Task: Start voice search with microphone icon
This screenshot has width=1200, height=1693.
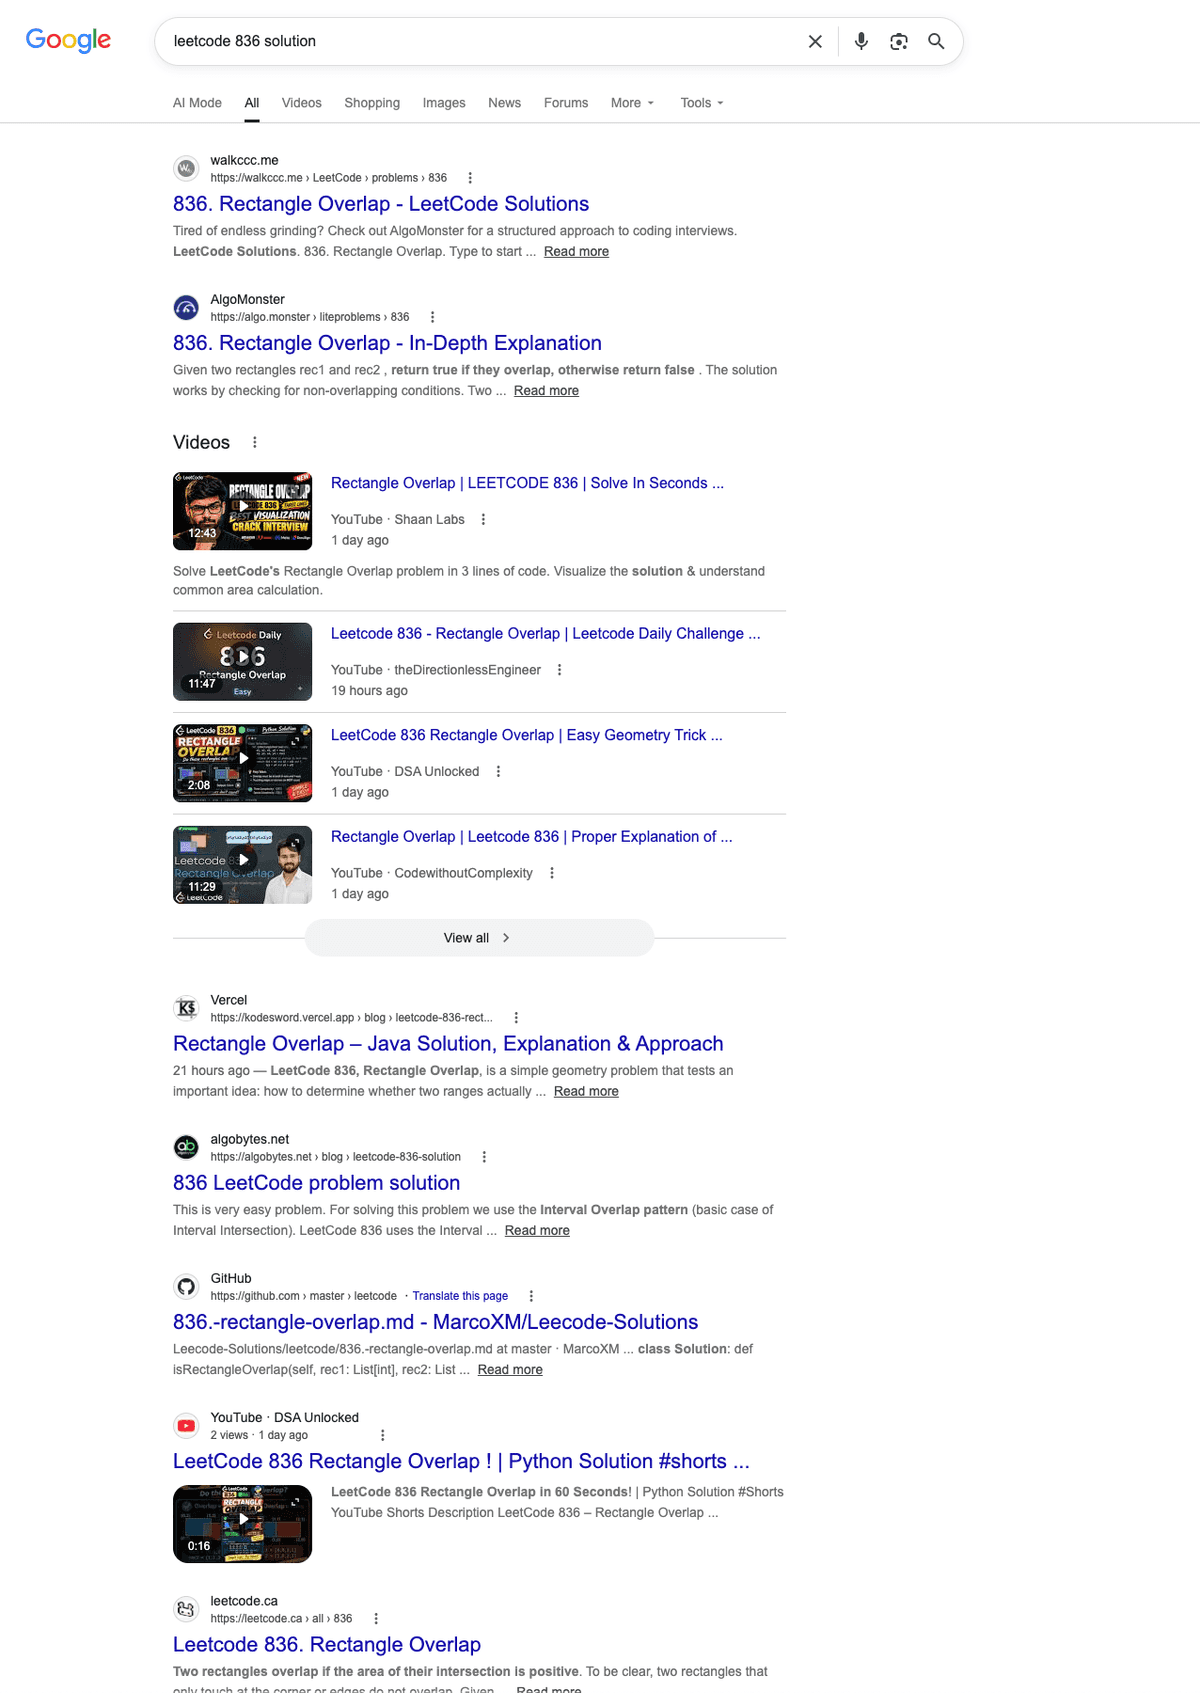Action: pyautogui.click(x=861, y=41)
